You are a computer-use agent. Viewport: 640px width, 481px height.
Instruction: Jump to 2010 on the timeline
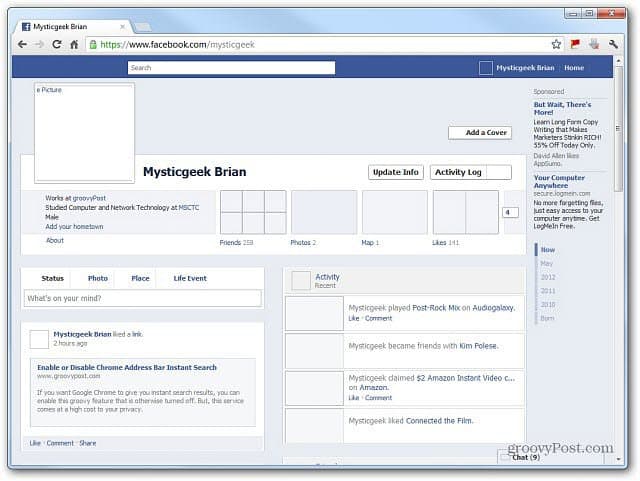(548, 305)
